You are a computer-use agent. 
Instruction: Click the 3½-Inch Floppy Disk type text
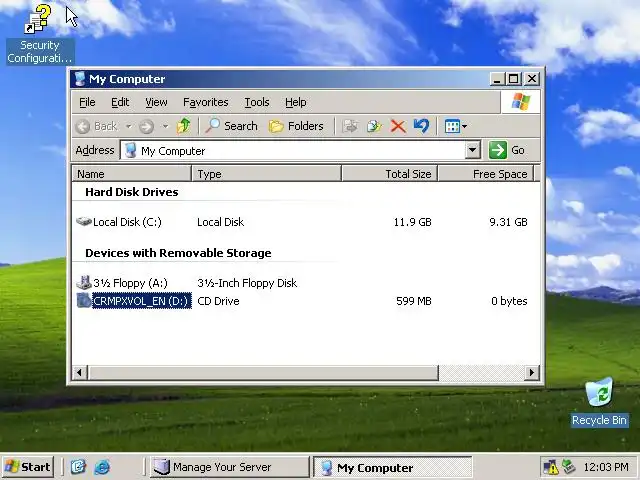point(247,282)
